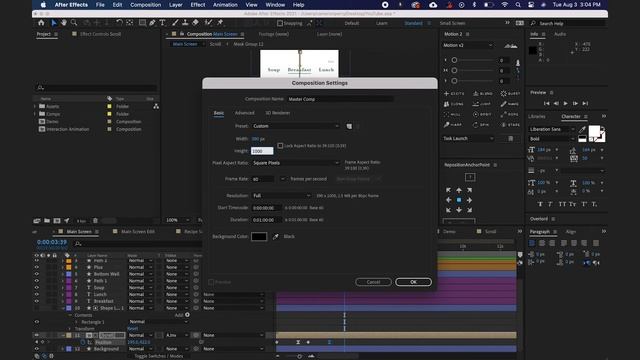Select the Brush tool
This screenshot has height=360, width=640.
pos(175,23)
